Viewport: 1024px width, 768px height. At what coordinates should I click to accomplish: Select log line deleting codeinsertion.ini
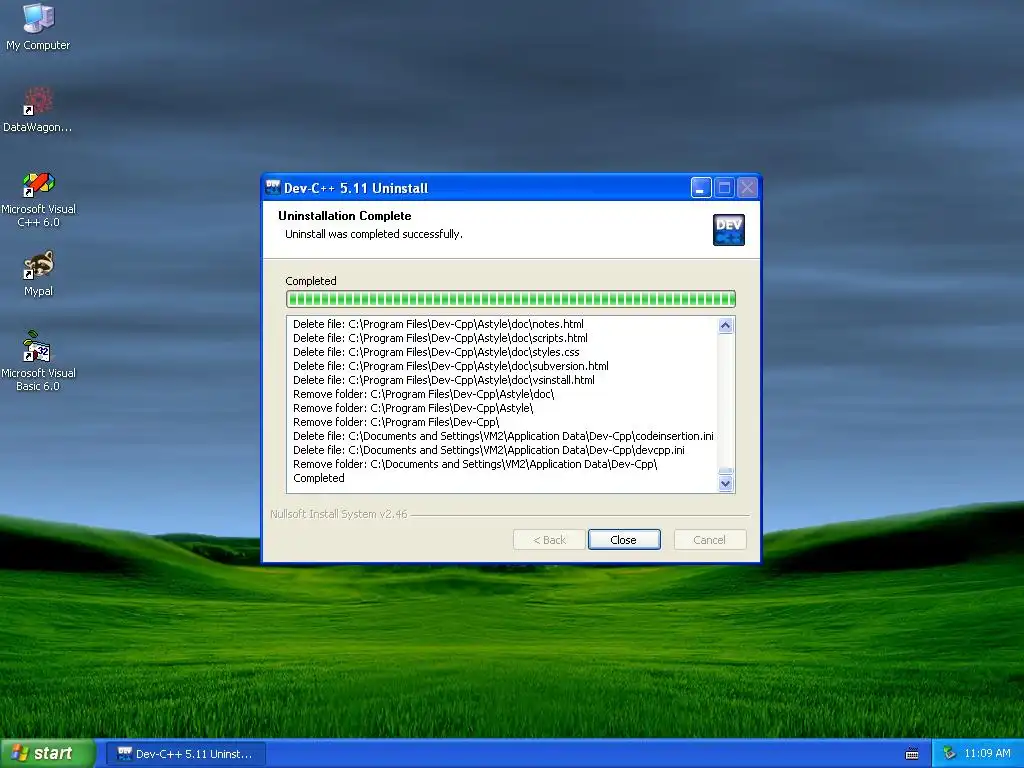click(503, 436)
